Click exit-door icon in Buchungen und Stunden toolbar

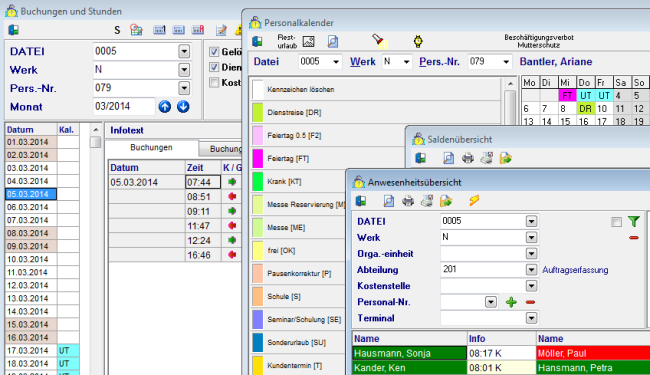(x=14, y=30)
